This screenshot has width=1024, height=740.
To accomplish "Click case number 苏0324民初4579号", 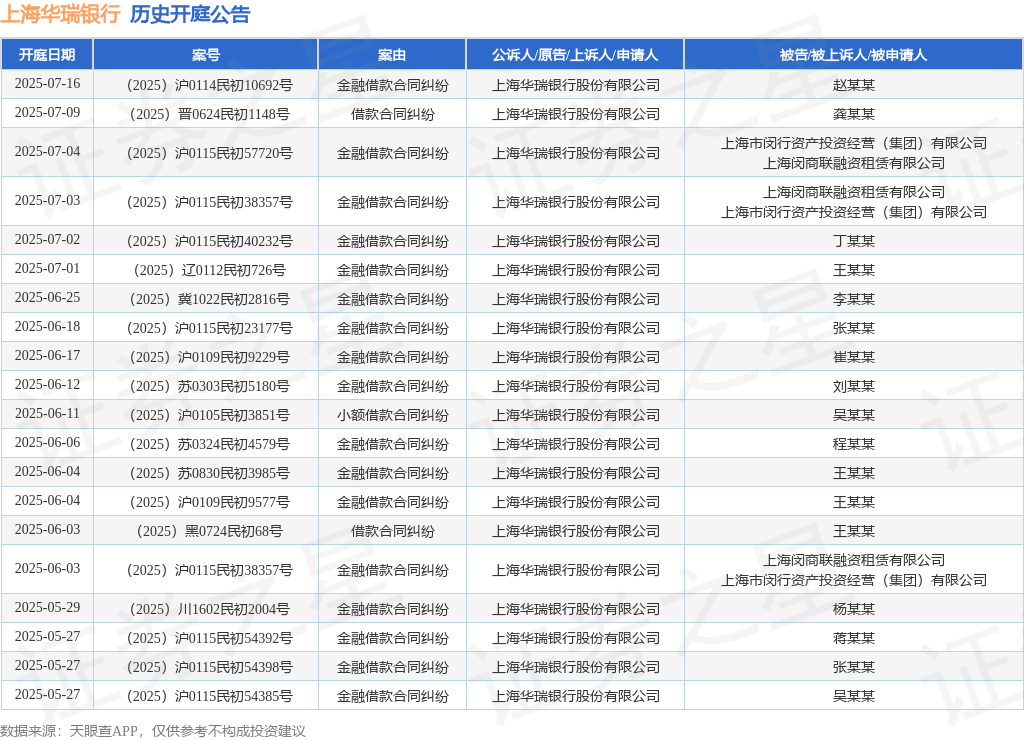I will [x=209, y=444].
